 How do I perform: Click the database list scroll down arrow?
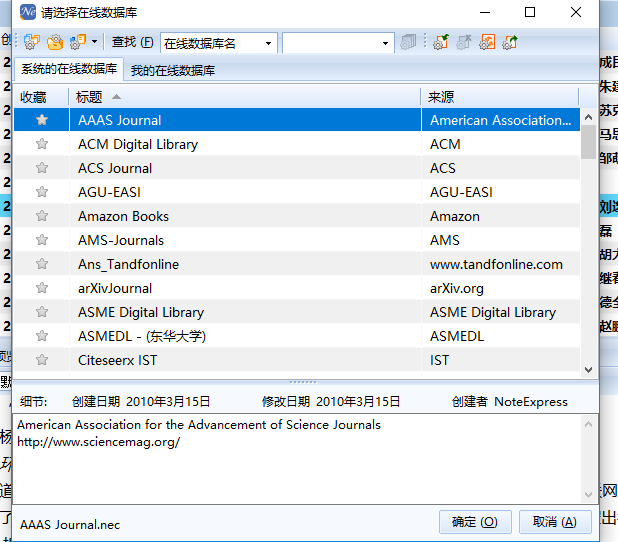coord(588,370)
